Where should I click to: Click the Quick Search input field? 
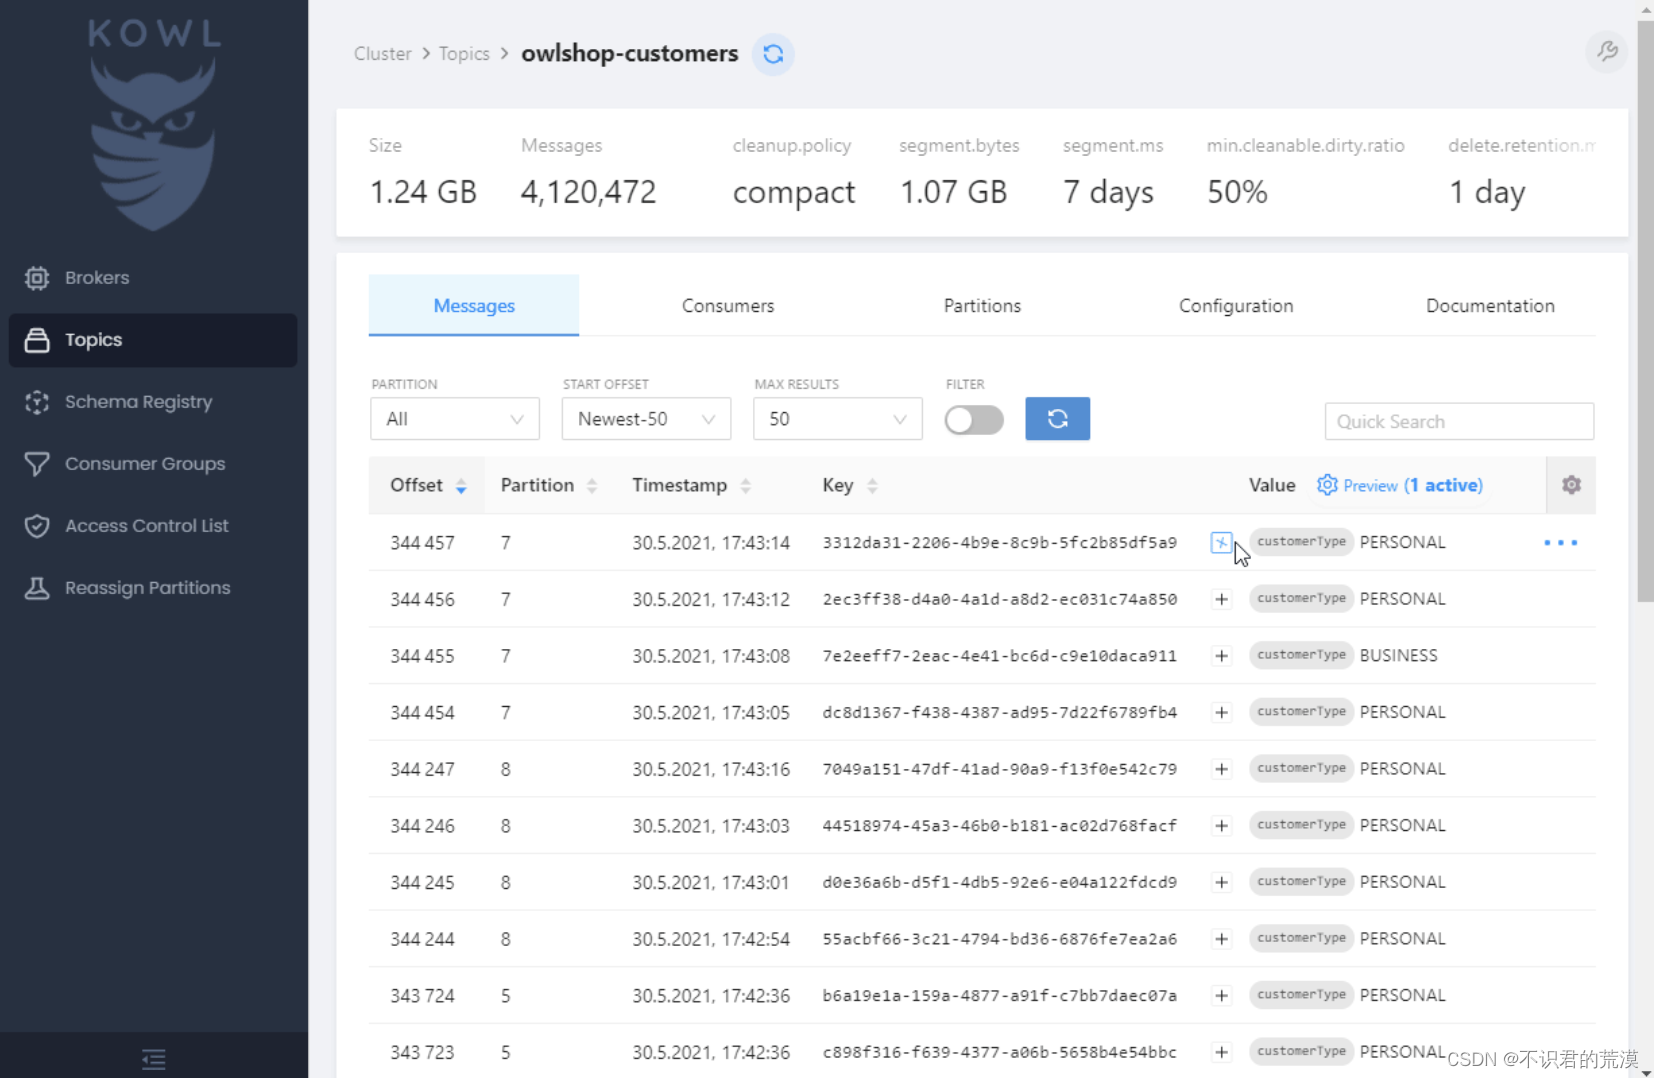tap(1459, 422)
